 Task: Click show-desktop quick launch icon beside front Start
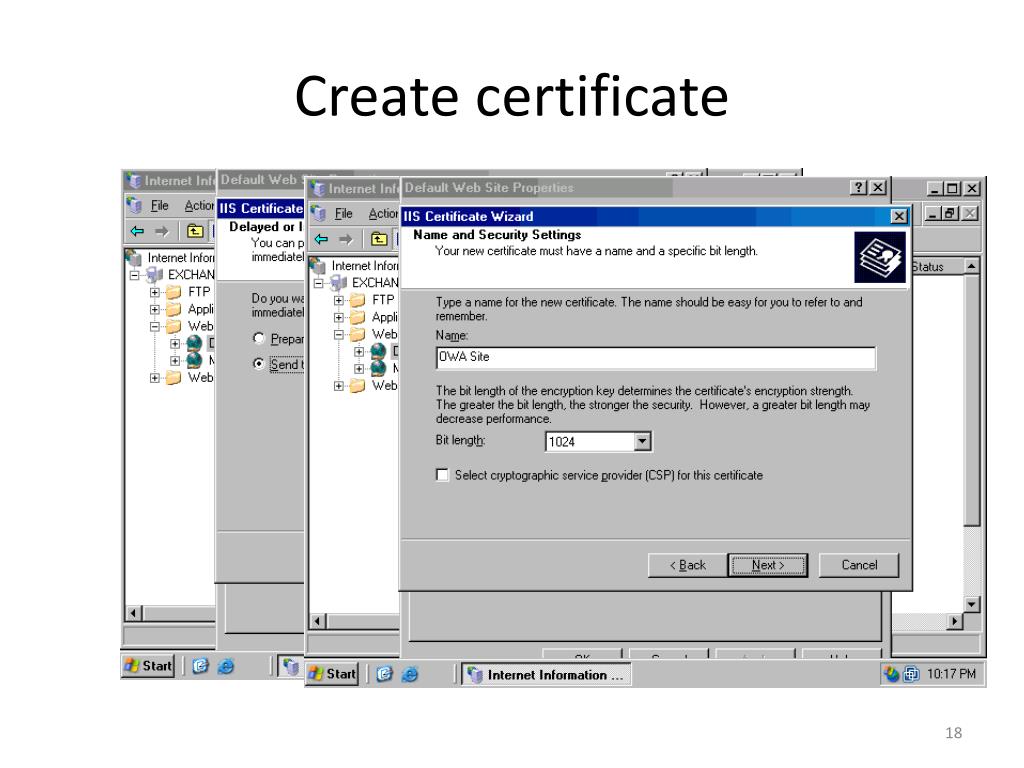385,674
